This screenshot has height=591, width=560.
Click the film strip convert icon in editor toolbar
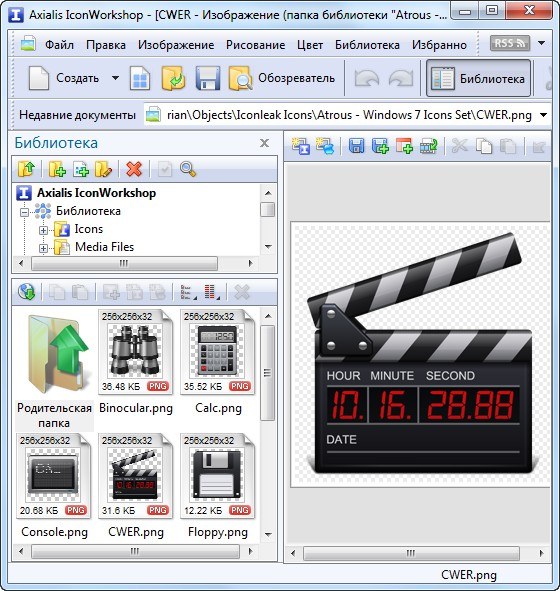click(x=428, y=146)
